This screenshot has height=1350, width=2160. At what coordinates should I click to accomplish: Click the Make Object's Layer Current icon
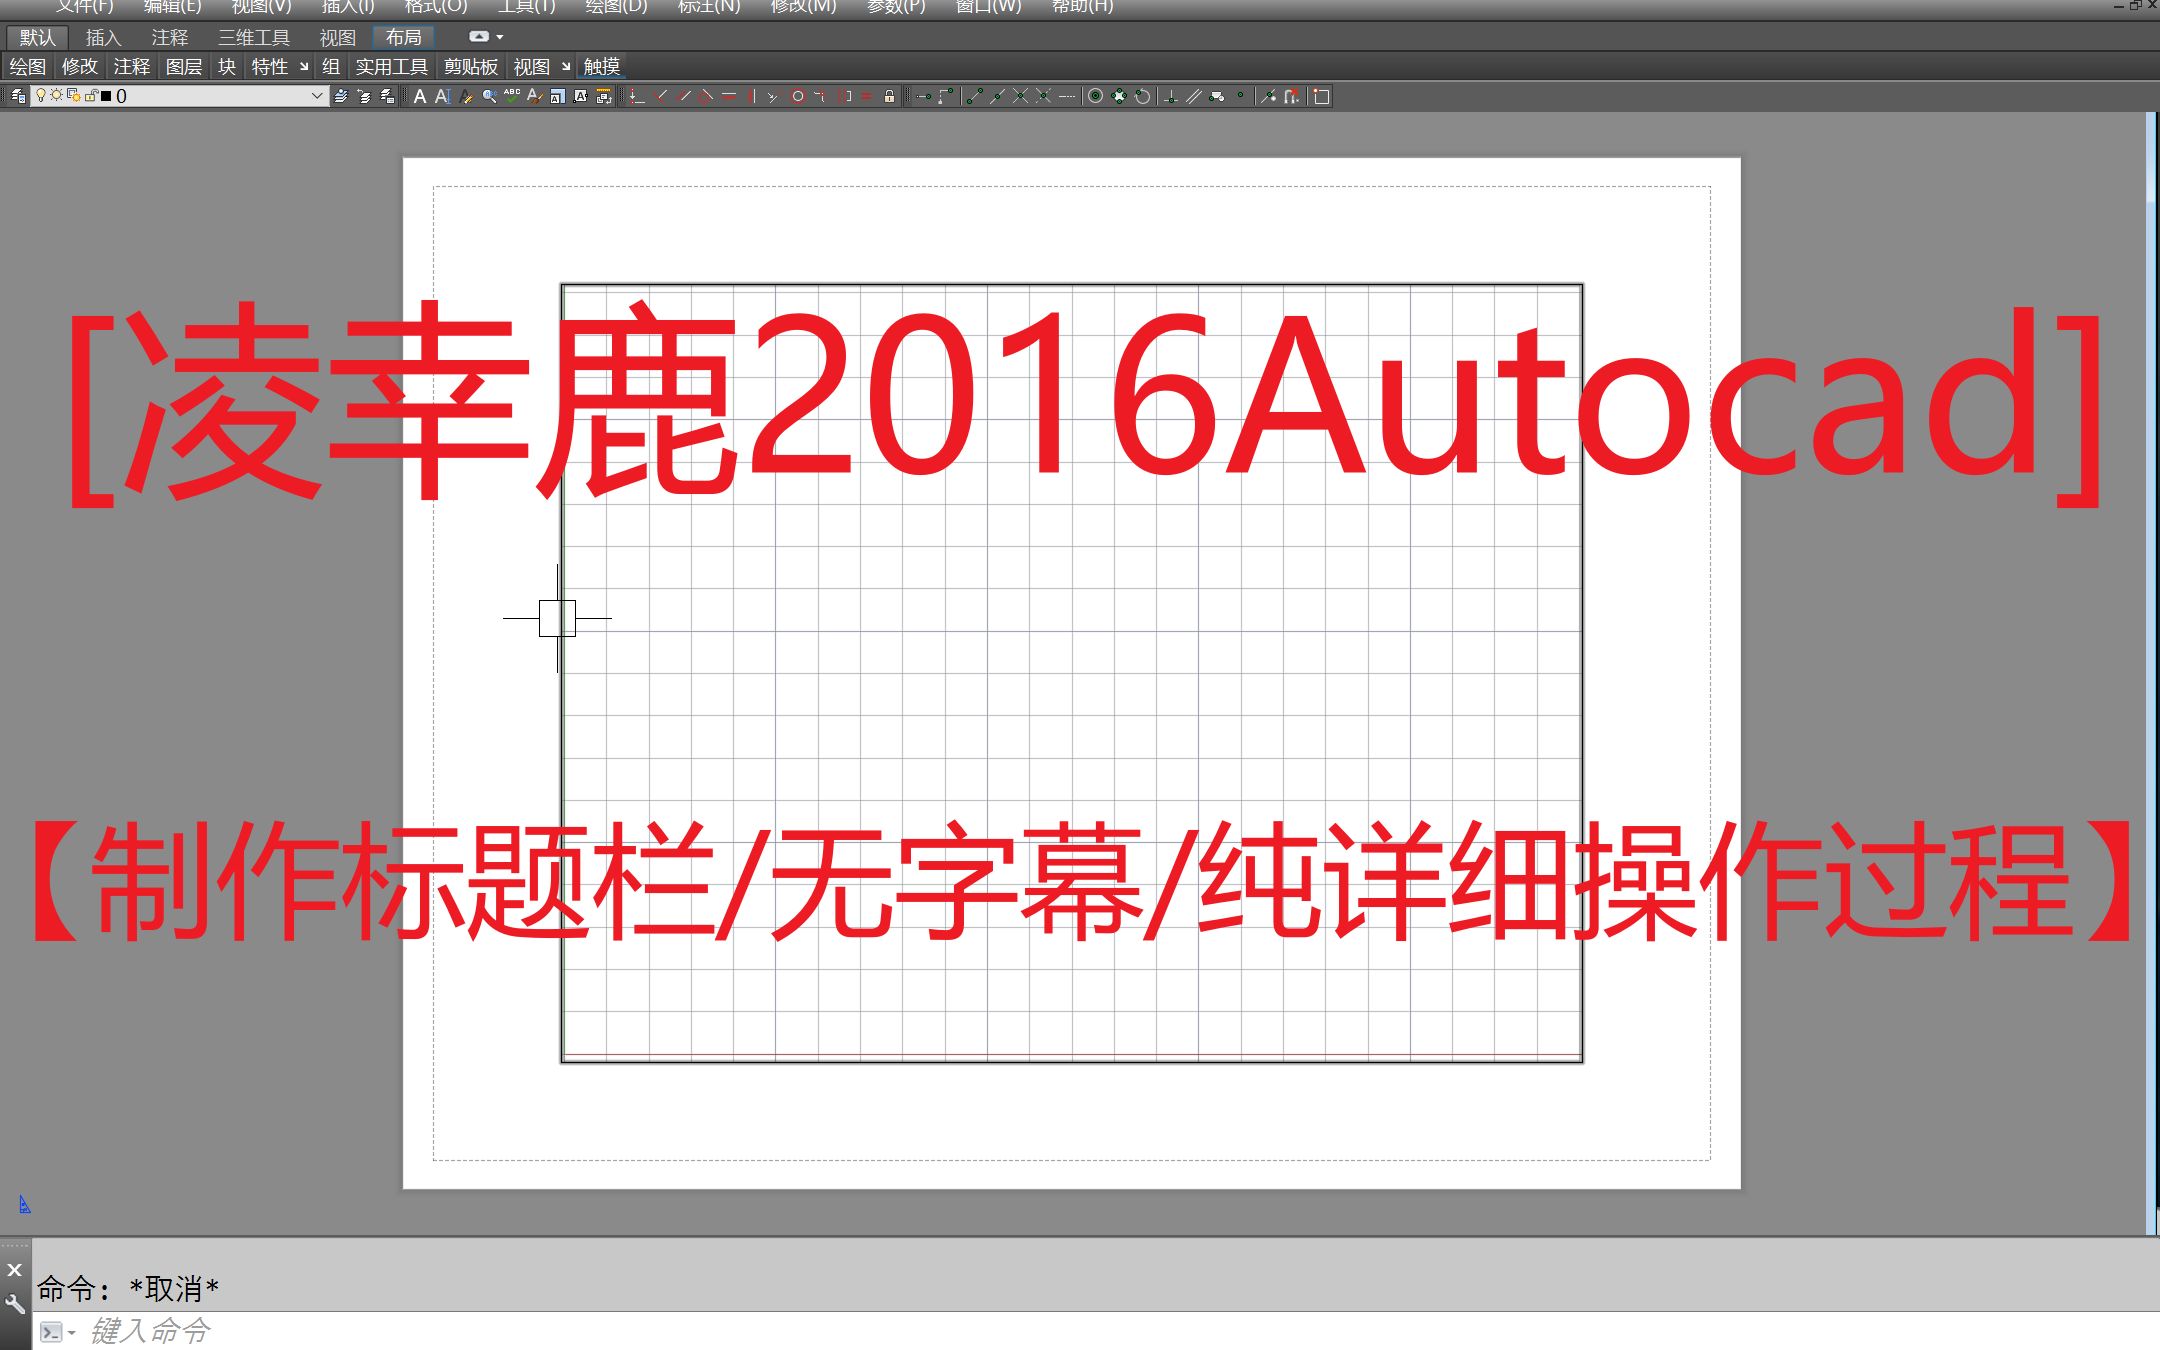point(341,96)
